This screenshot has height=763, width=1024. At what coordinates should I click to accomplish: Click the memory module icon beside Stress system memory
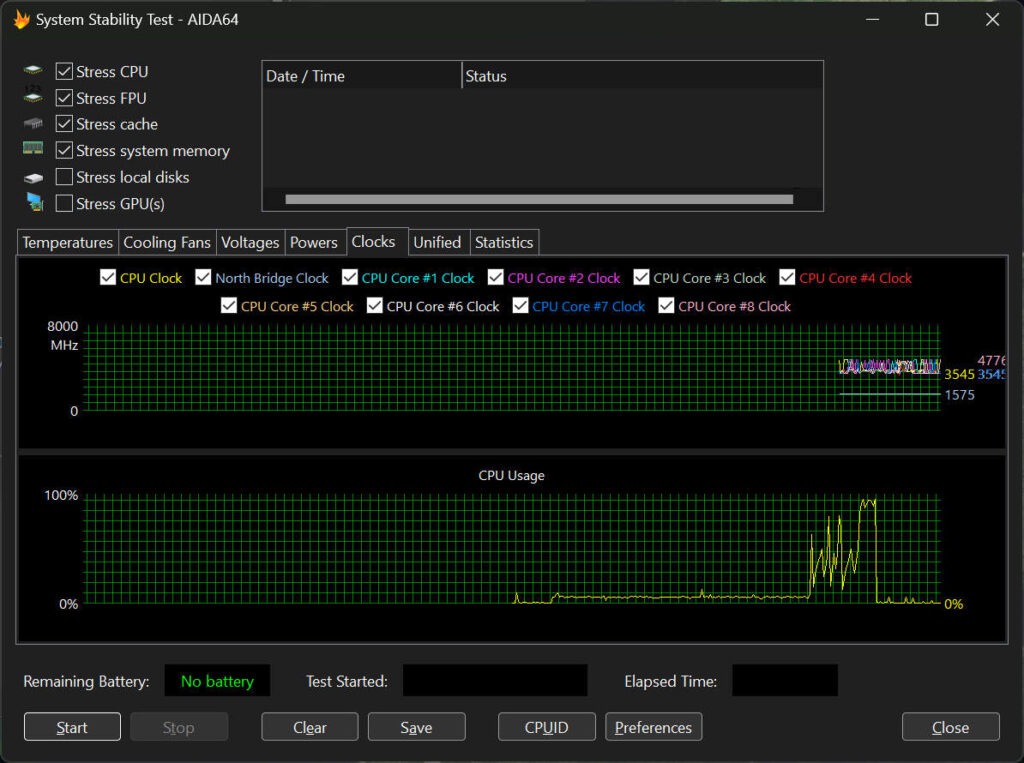tap(33, 149)
